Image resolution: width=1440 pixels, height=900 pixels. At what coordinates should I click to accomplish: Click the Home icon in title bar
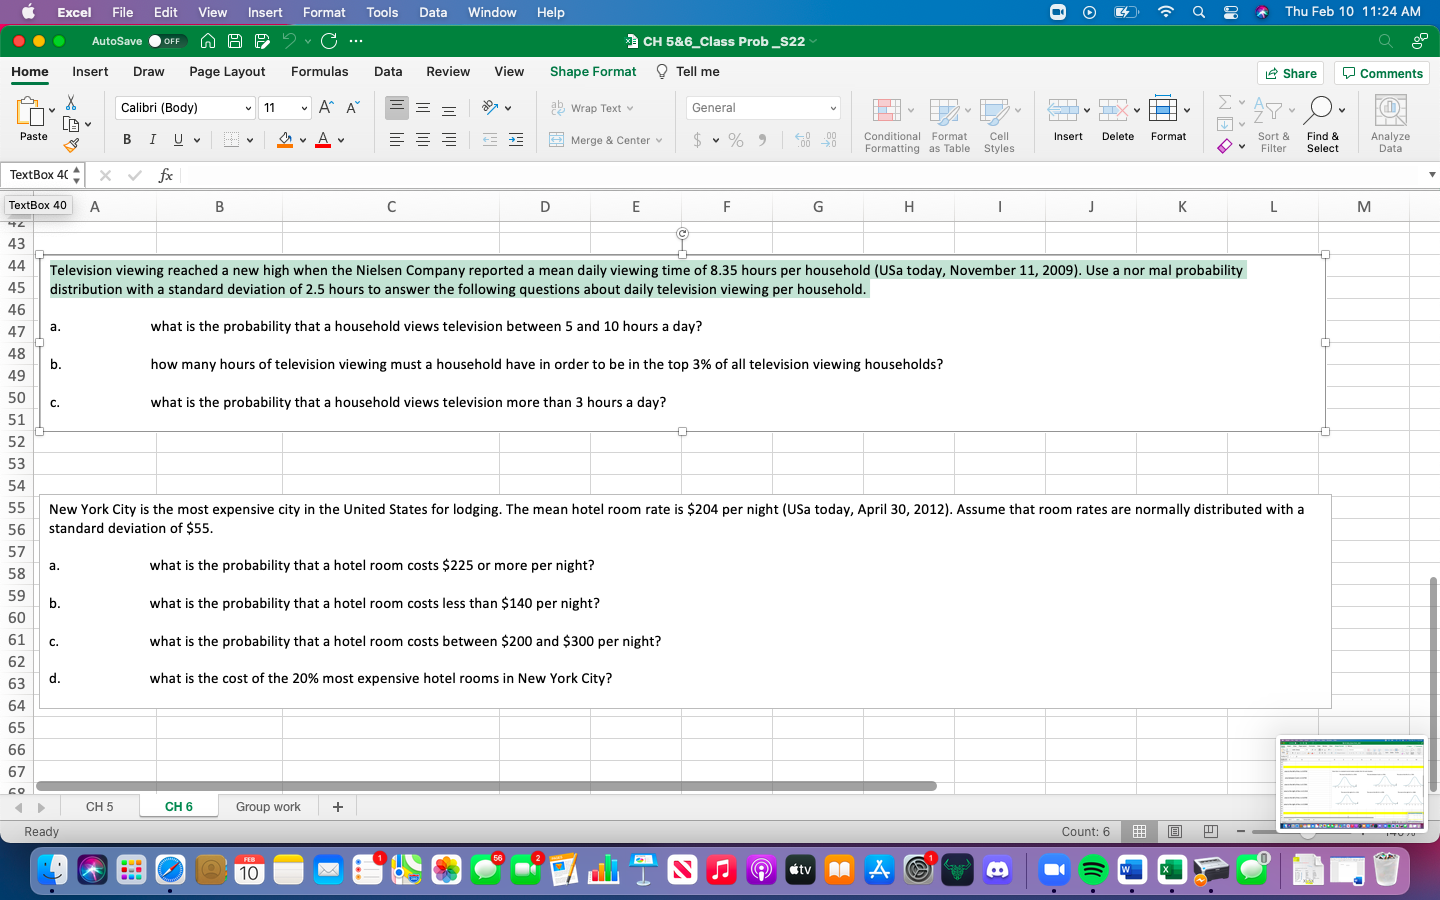click(x=208, y=41)
